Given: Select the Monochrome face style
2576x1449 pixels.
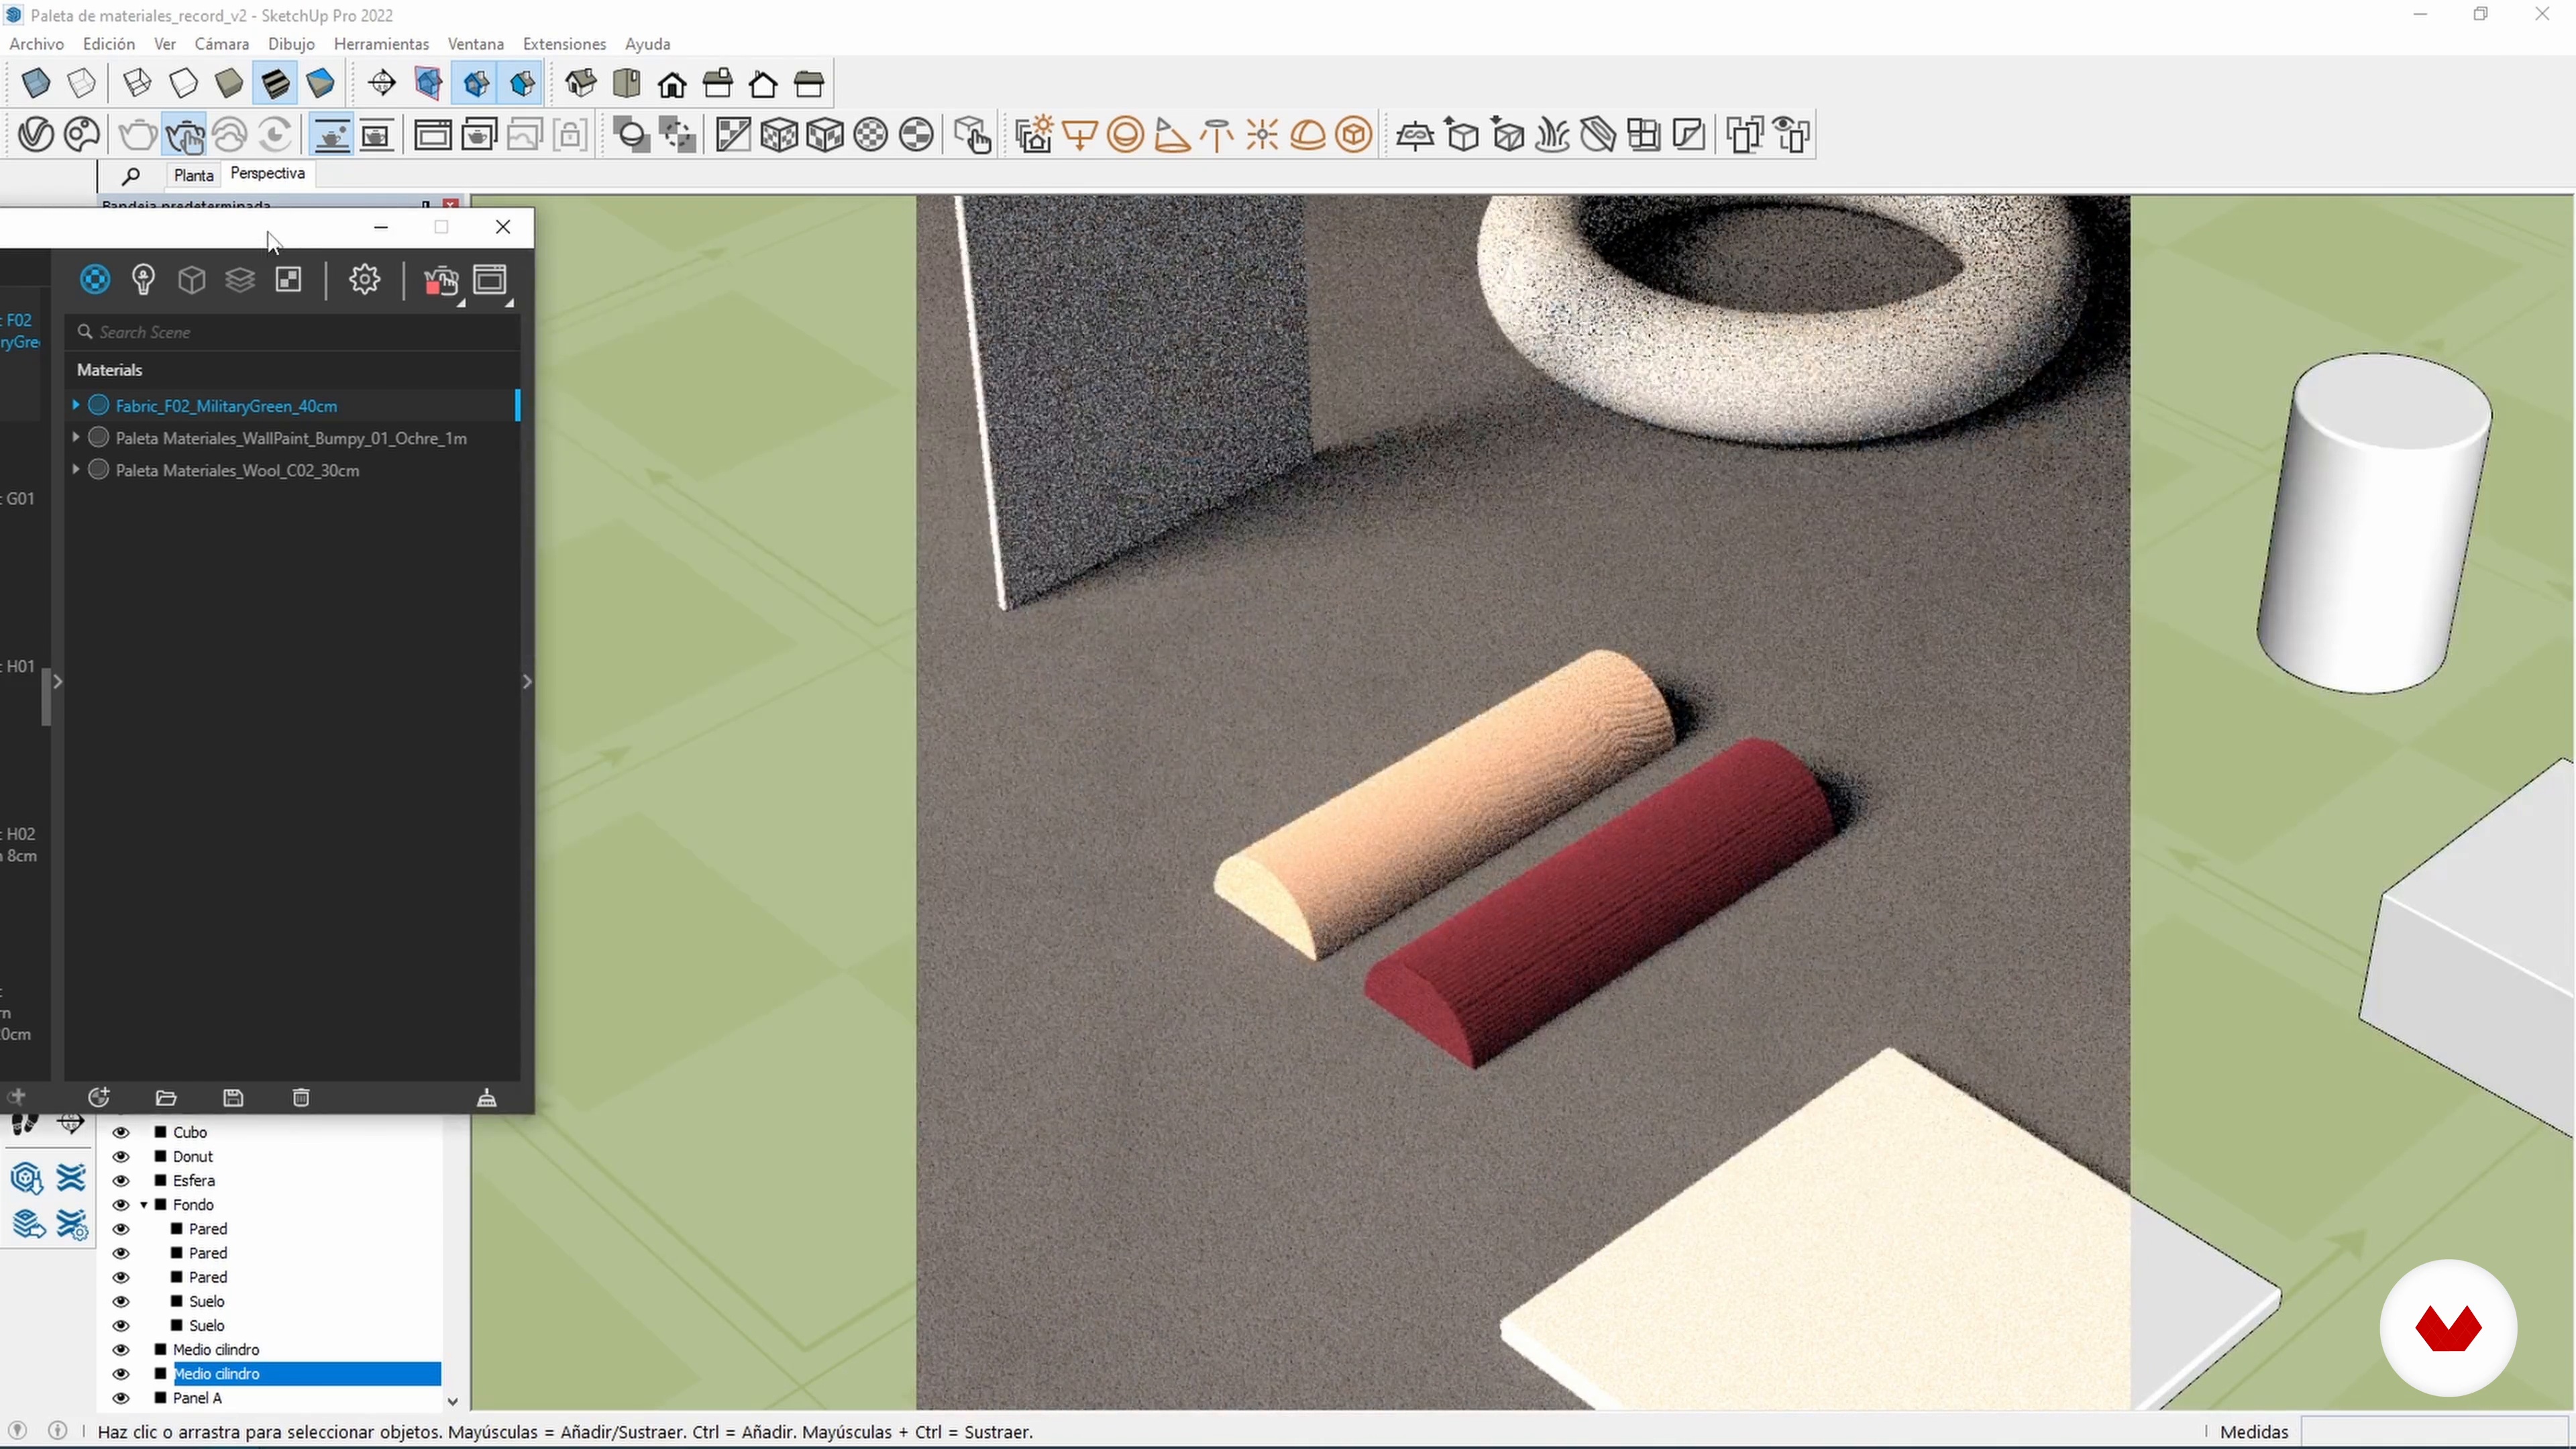Looking at the screenshot, I should coord(321,83).
